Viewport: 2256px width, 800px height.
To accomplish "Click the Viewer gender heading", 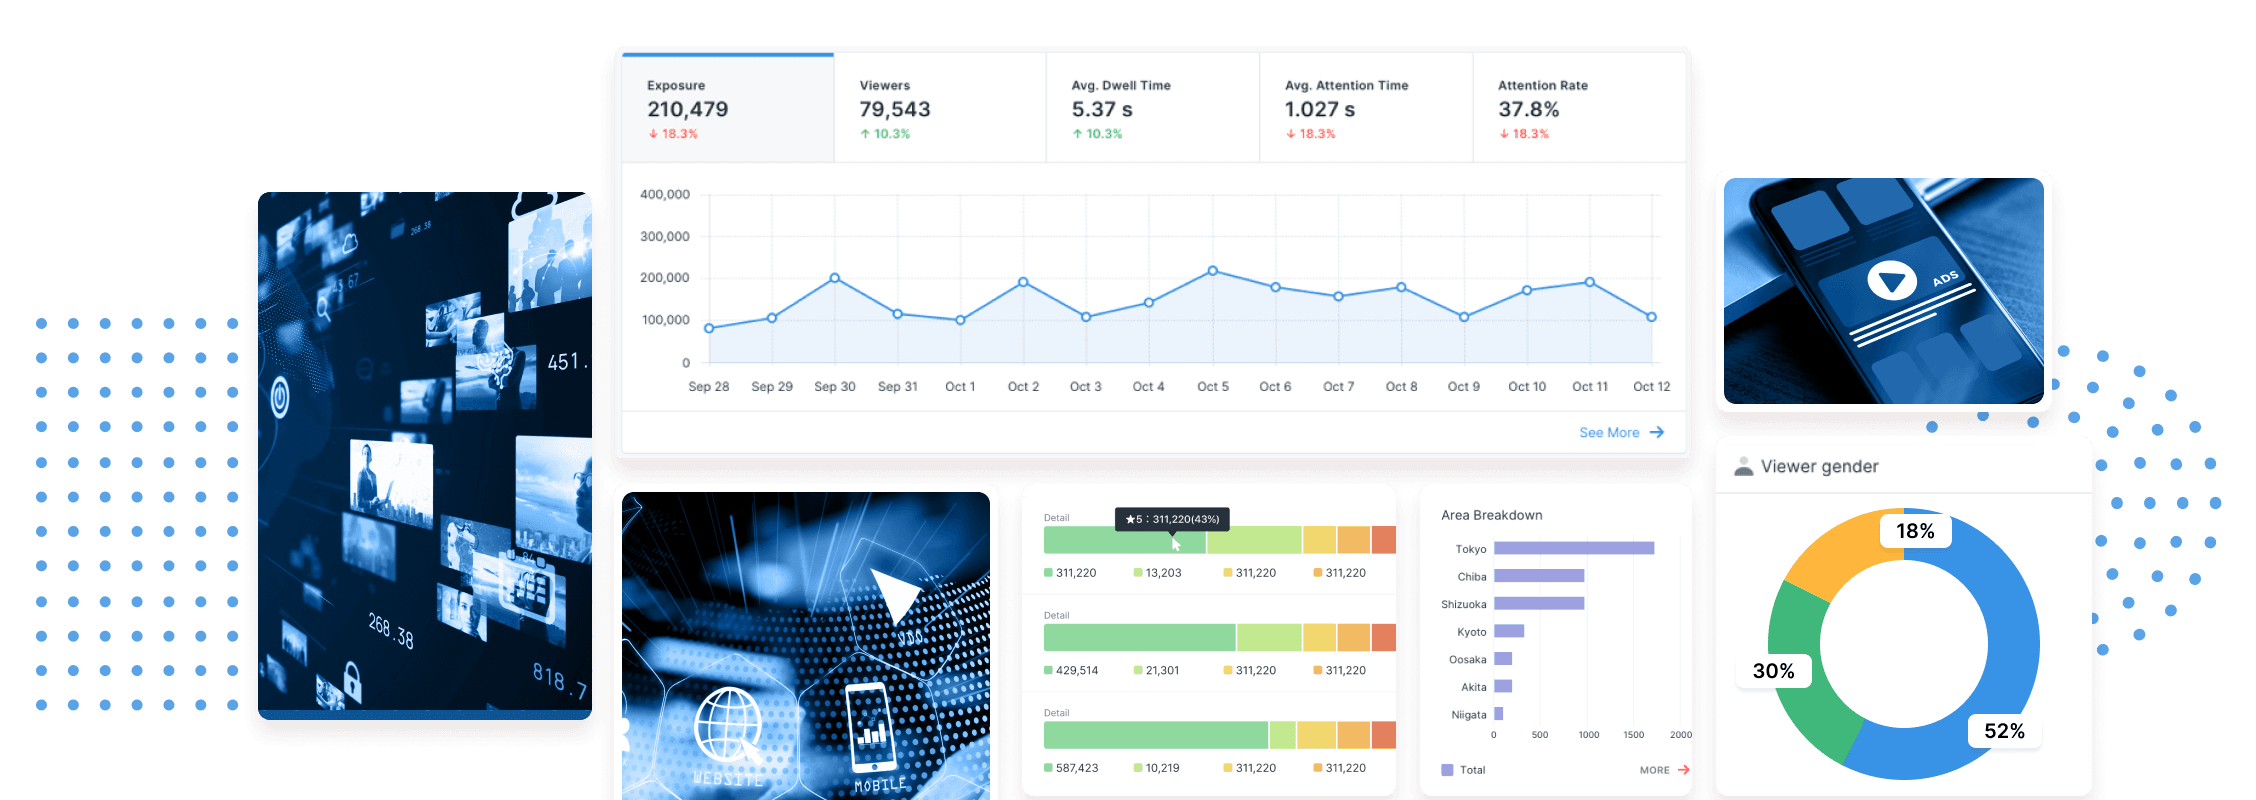I will tap(1820, 466).
